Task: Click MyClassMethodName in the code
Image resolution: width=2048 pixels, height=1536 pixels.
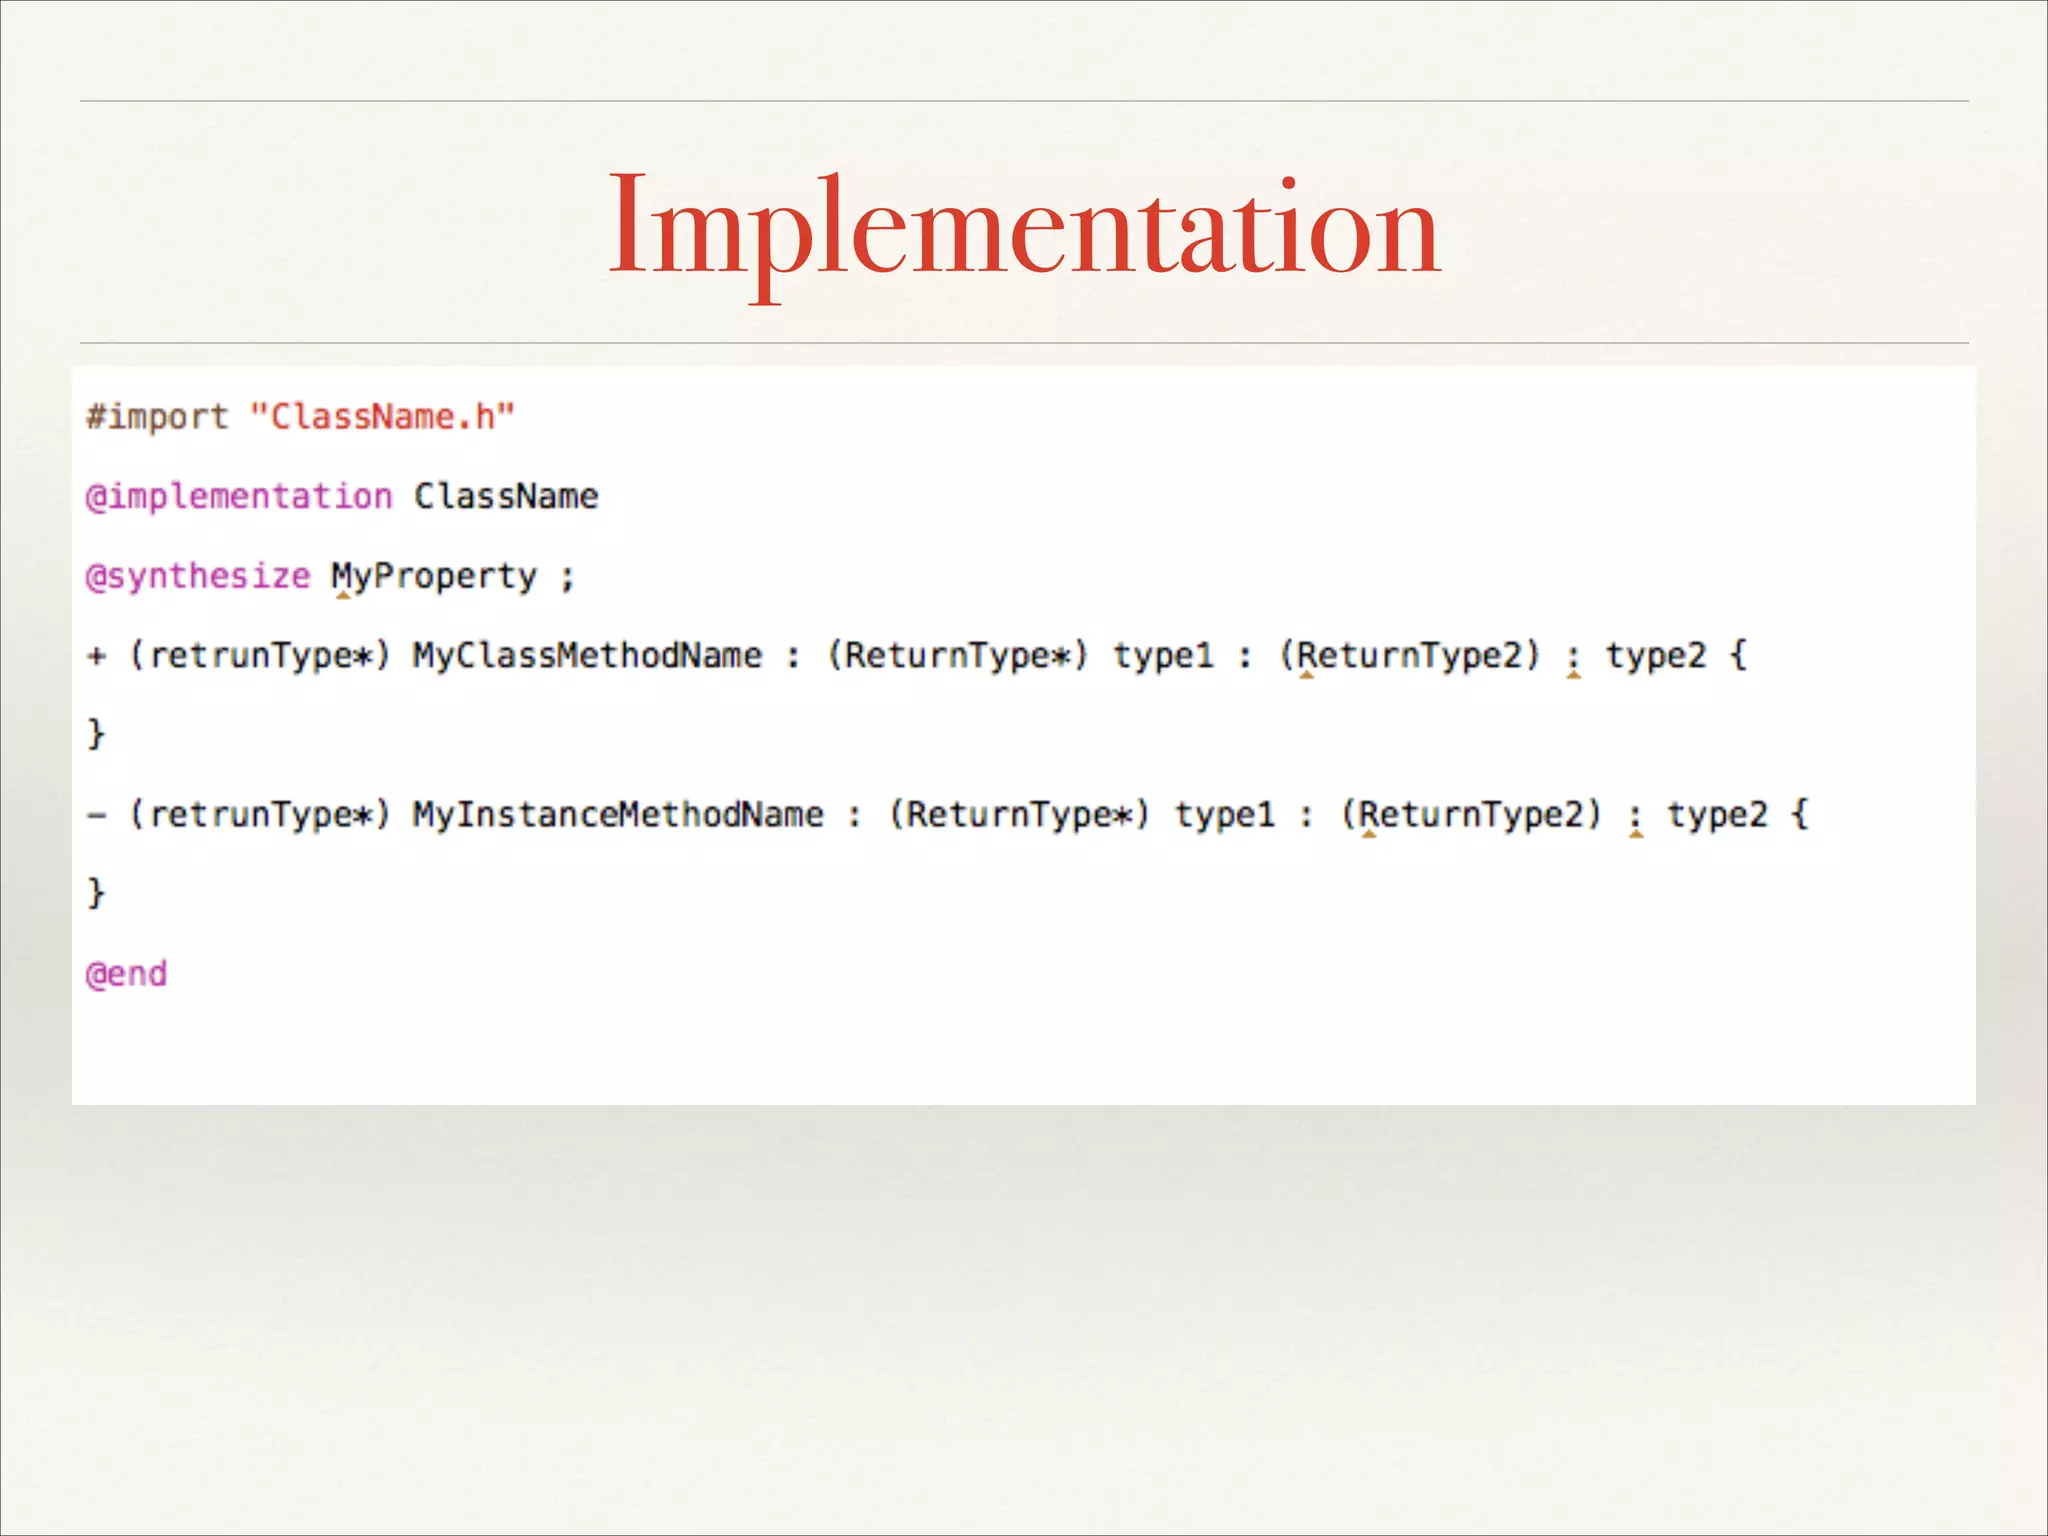Action: pyautogui.click(x=587, y=656)
